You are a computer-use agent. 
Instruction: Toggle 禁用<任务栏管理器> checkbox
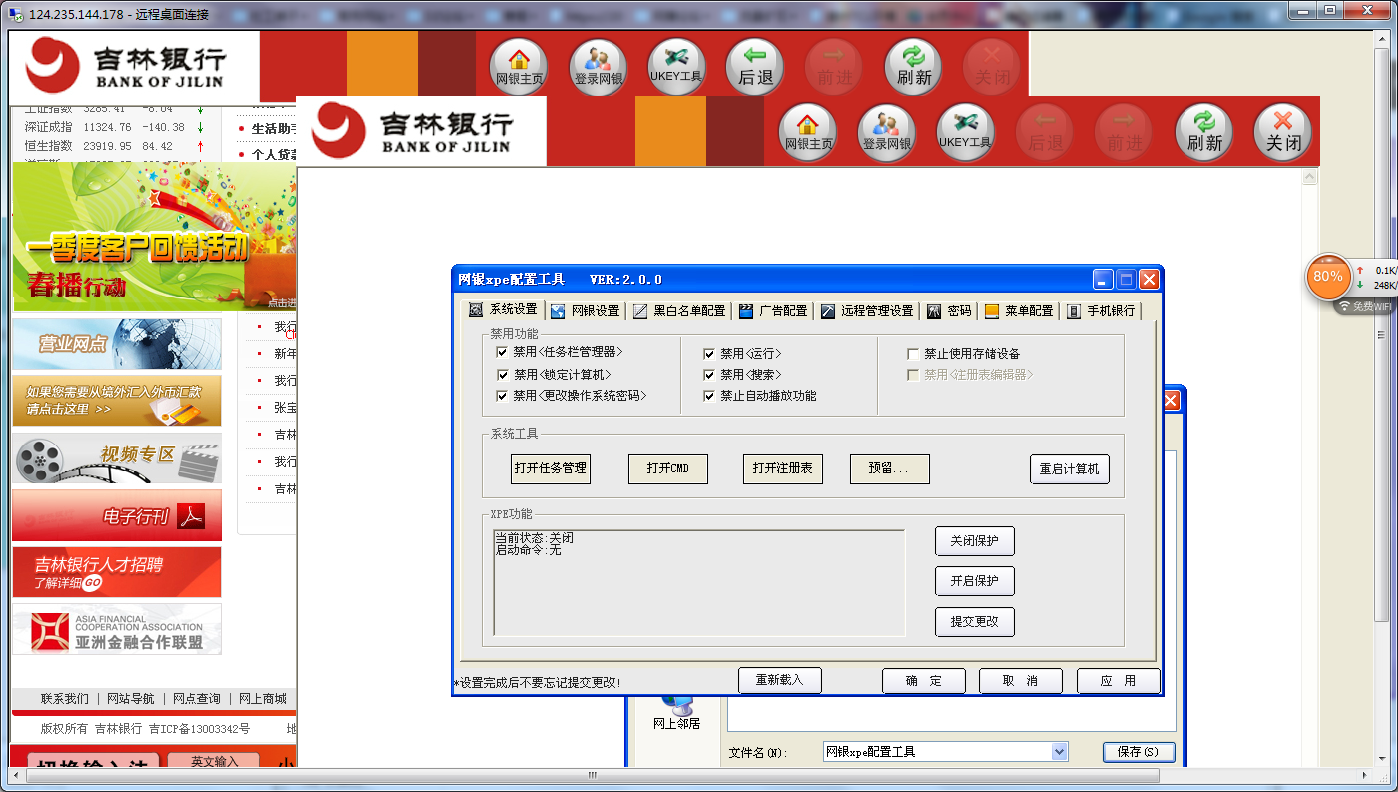click(502, 352)
